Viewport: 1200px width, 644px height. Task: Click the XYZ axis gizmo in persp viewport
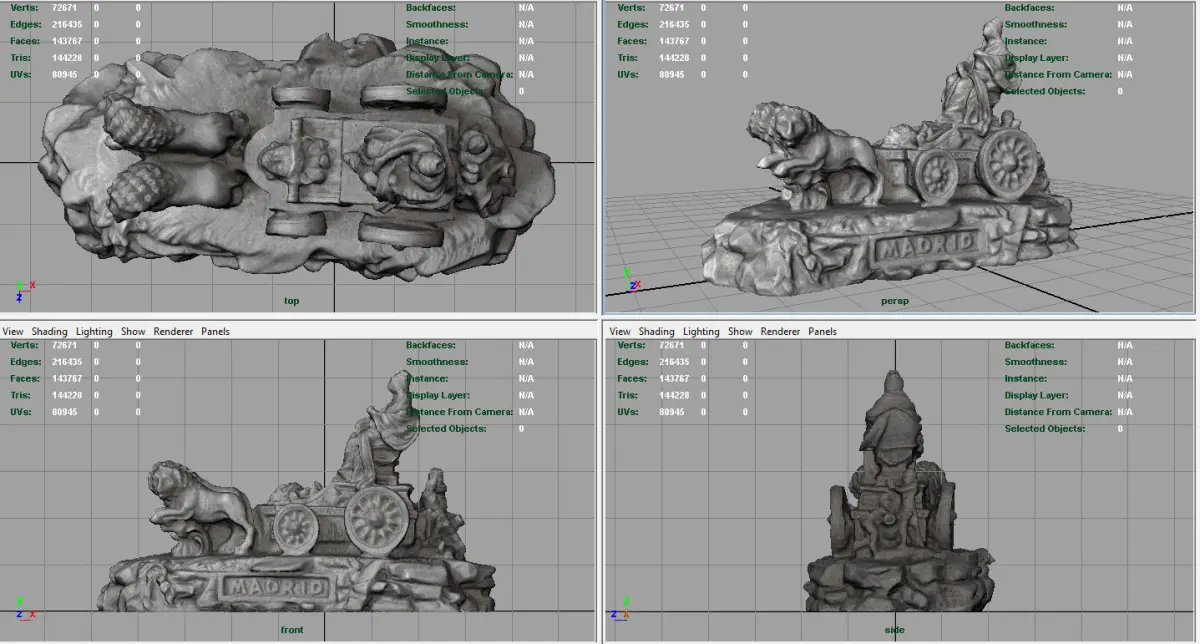(631, 279)
